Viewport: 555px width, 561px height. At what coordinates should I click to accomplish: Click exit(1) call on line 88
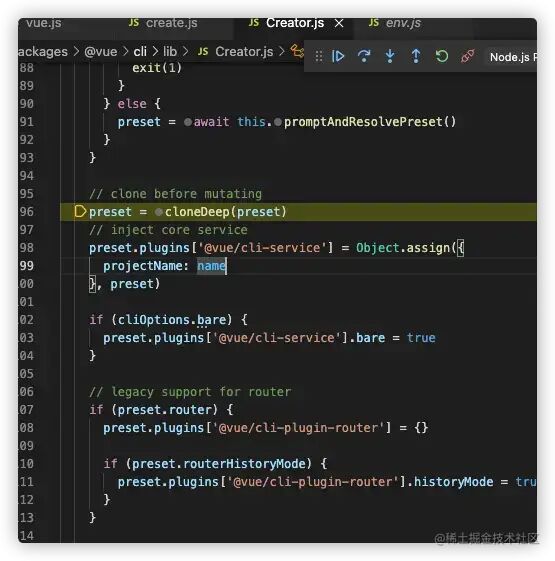tap(157, 68)
